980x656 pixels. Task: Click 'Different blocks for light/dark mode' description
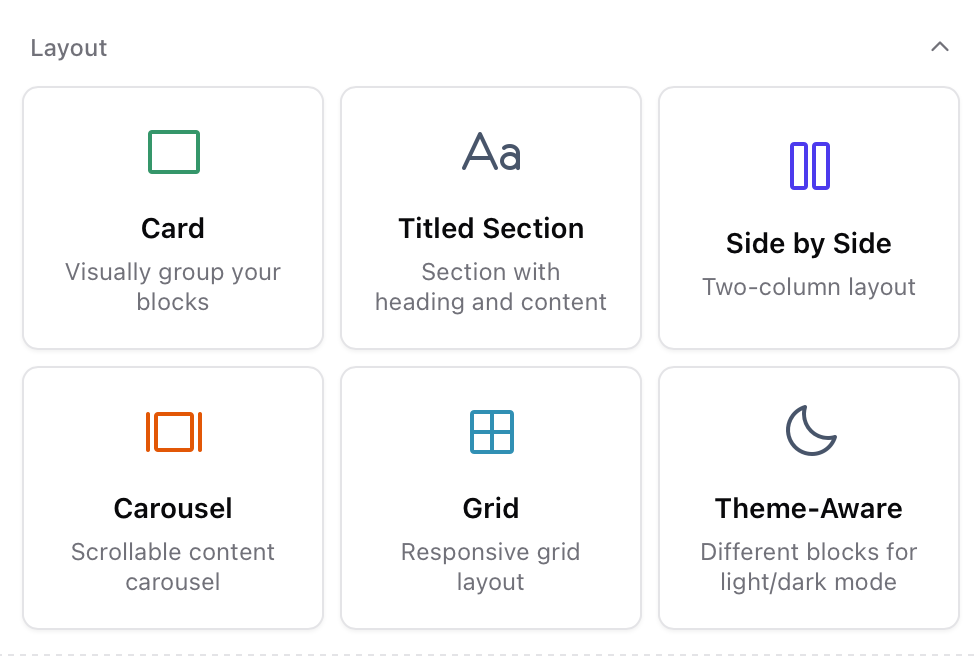[809, 567]
